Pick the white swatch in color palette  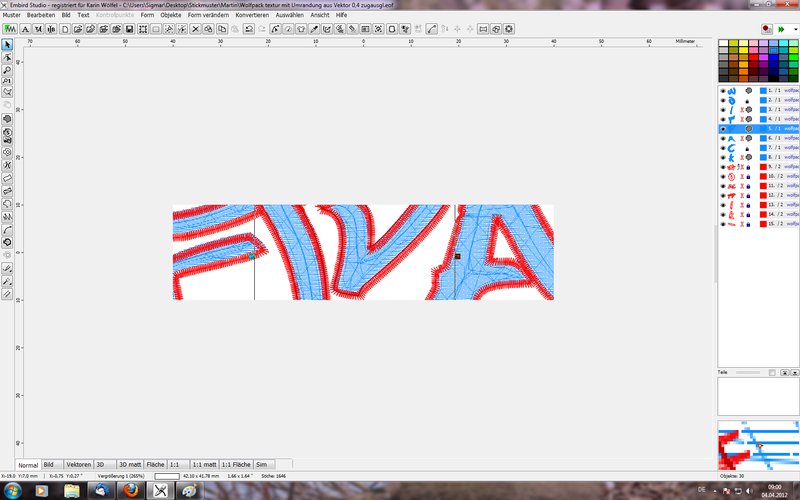click(x=723, y=43)
